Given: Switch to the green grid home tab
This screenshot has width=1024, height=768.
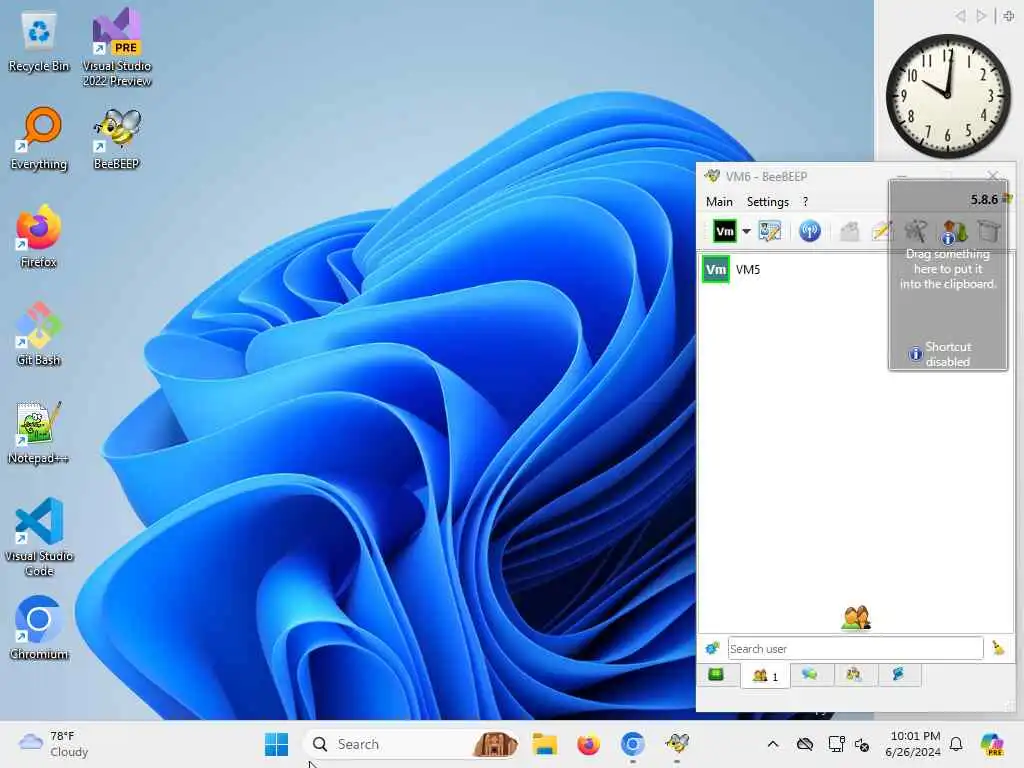Looking at the screenshot, I should coord(717,675).
